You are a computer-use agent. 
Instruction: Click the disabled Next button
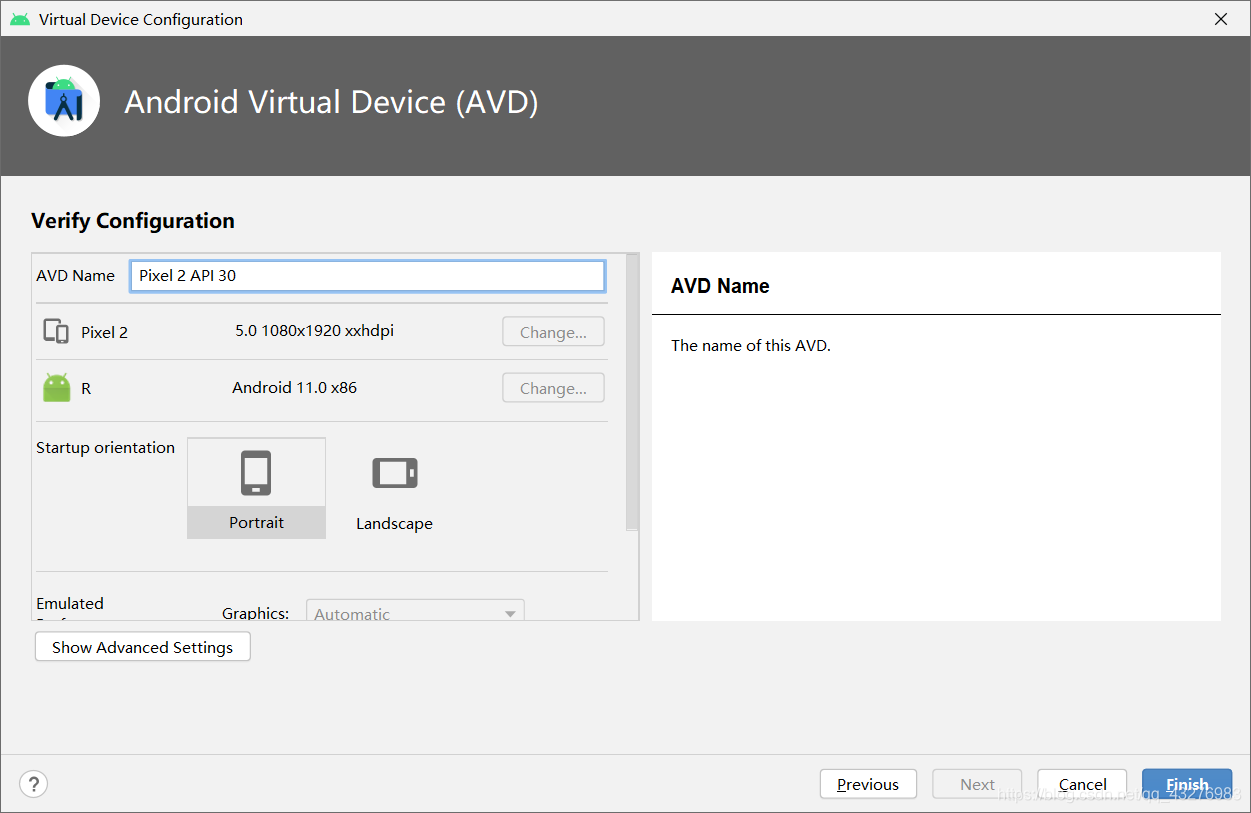(x=977, y=784)
